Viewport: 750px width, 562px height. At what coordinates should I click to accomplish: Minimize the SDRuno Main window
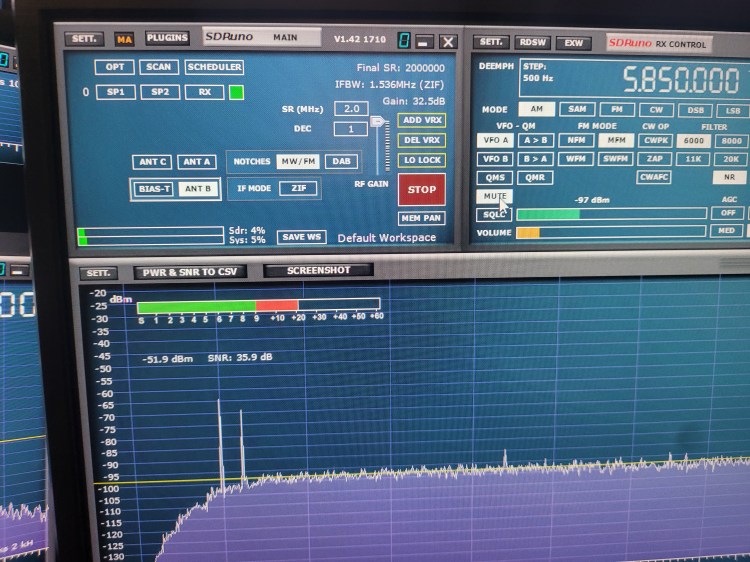[422, 42]
